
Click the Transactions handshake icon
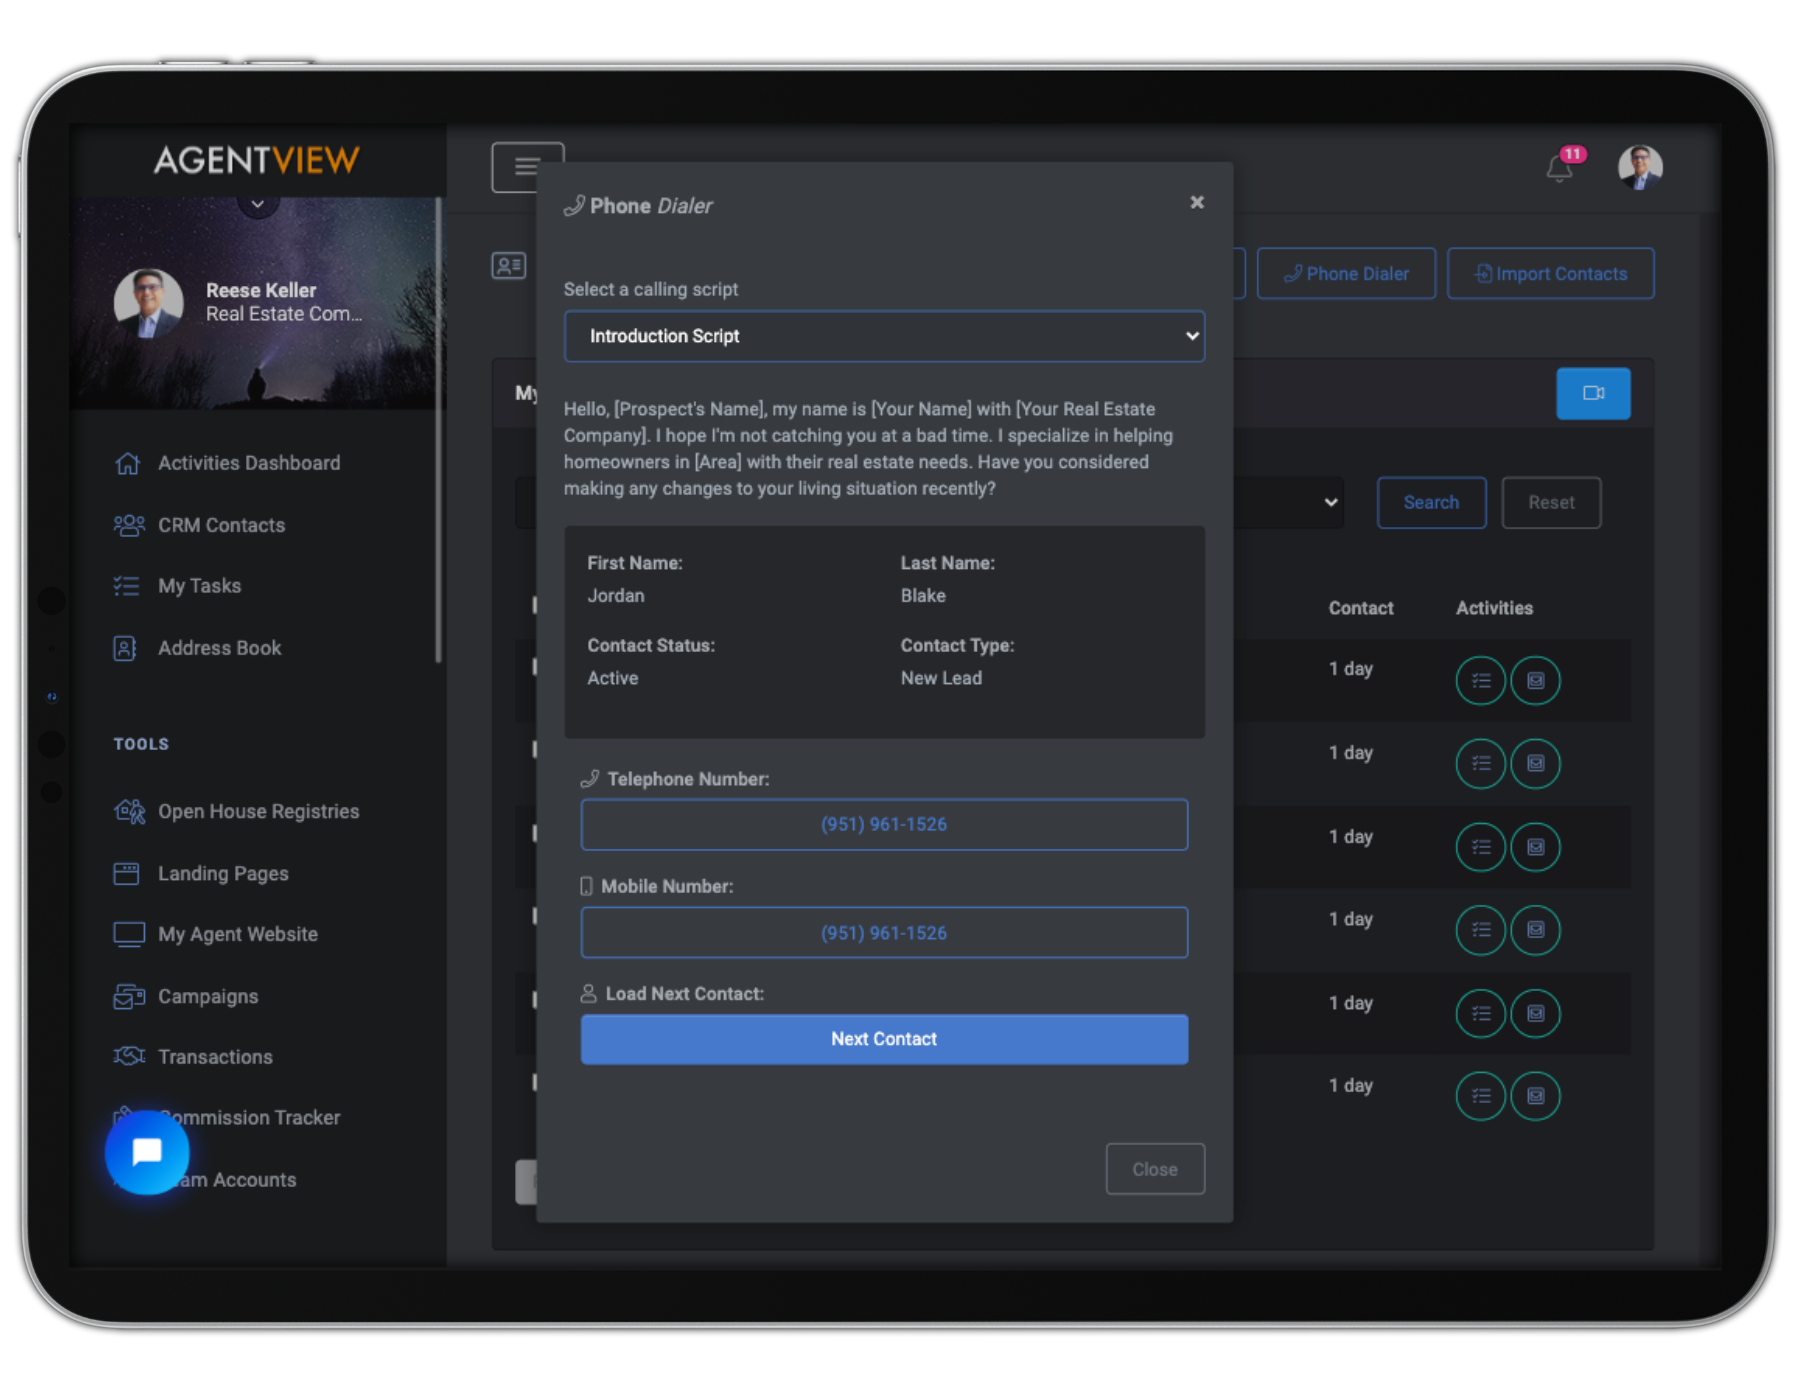(128, 1056)
